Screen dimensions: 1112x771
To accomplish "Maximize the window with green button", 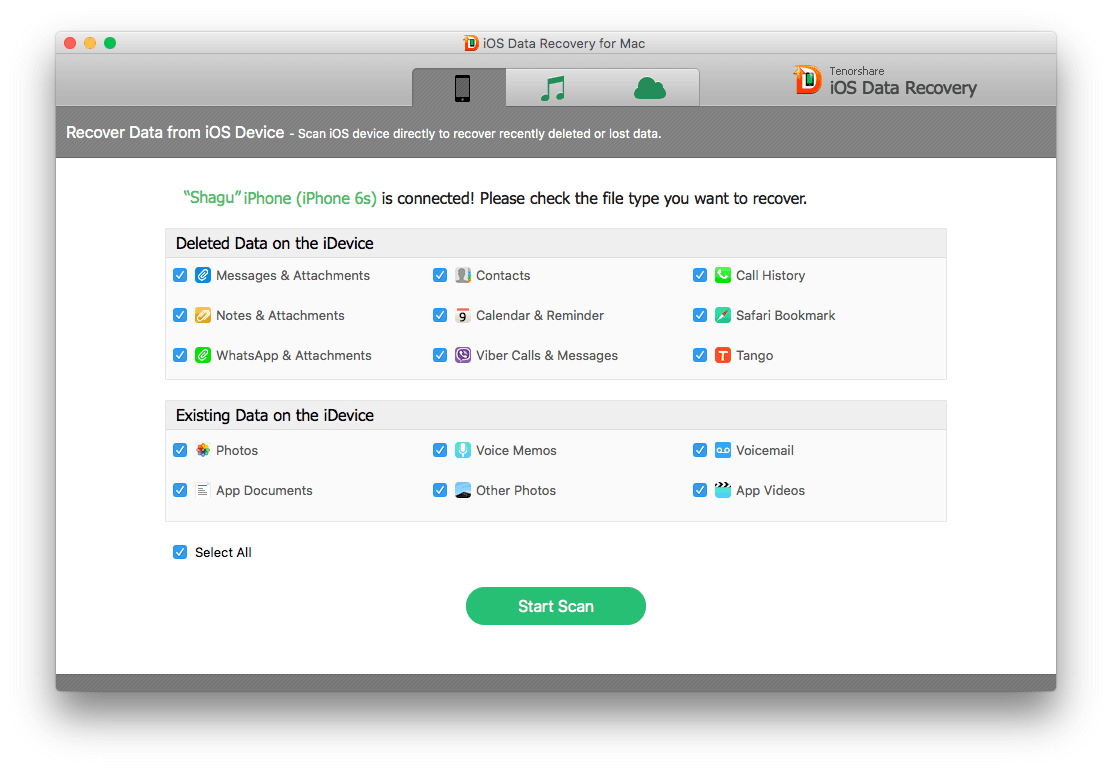I will [x=110, y=43].
